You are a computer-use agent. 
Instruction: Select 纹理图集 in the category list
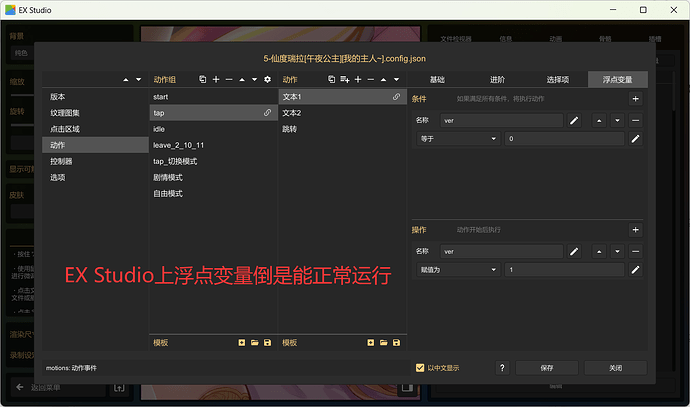click(95, 113)
